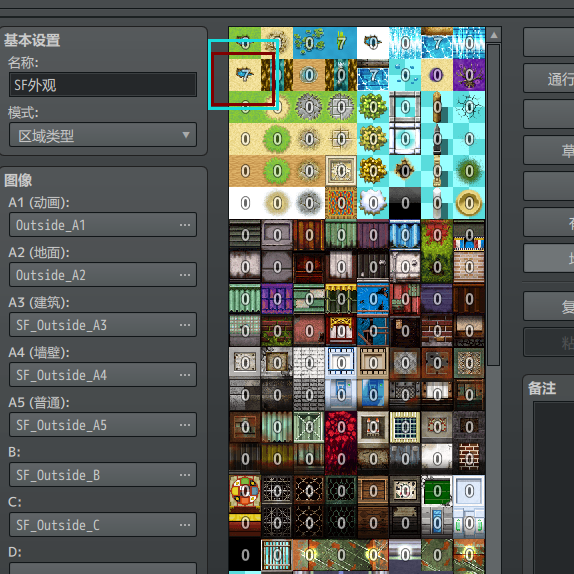The height and width of the screenshot is (574, 574).
Task: Select the pale brick wall tile under awning
Action: (469, 267)
